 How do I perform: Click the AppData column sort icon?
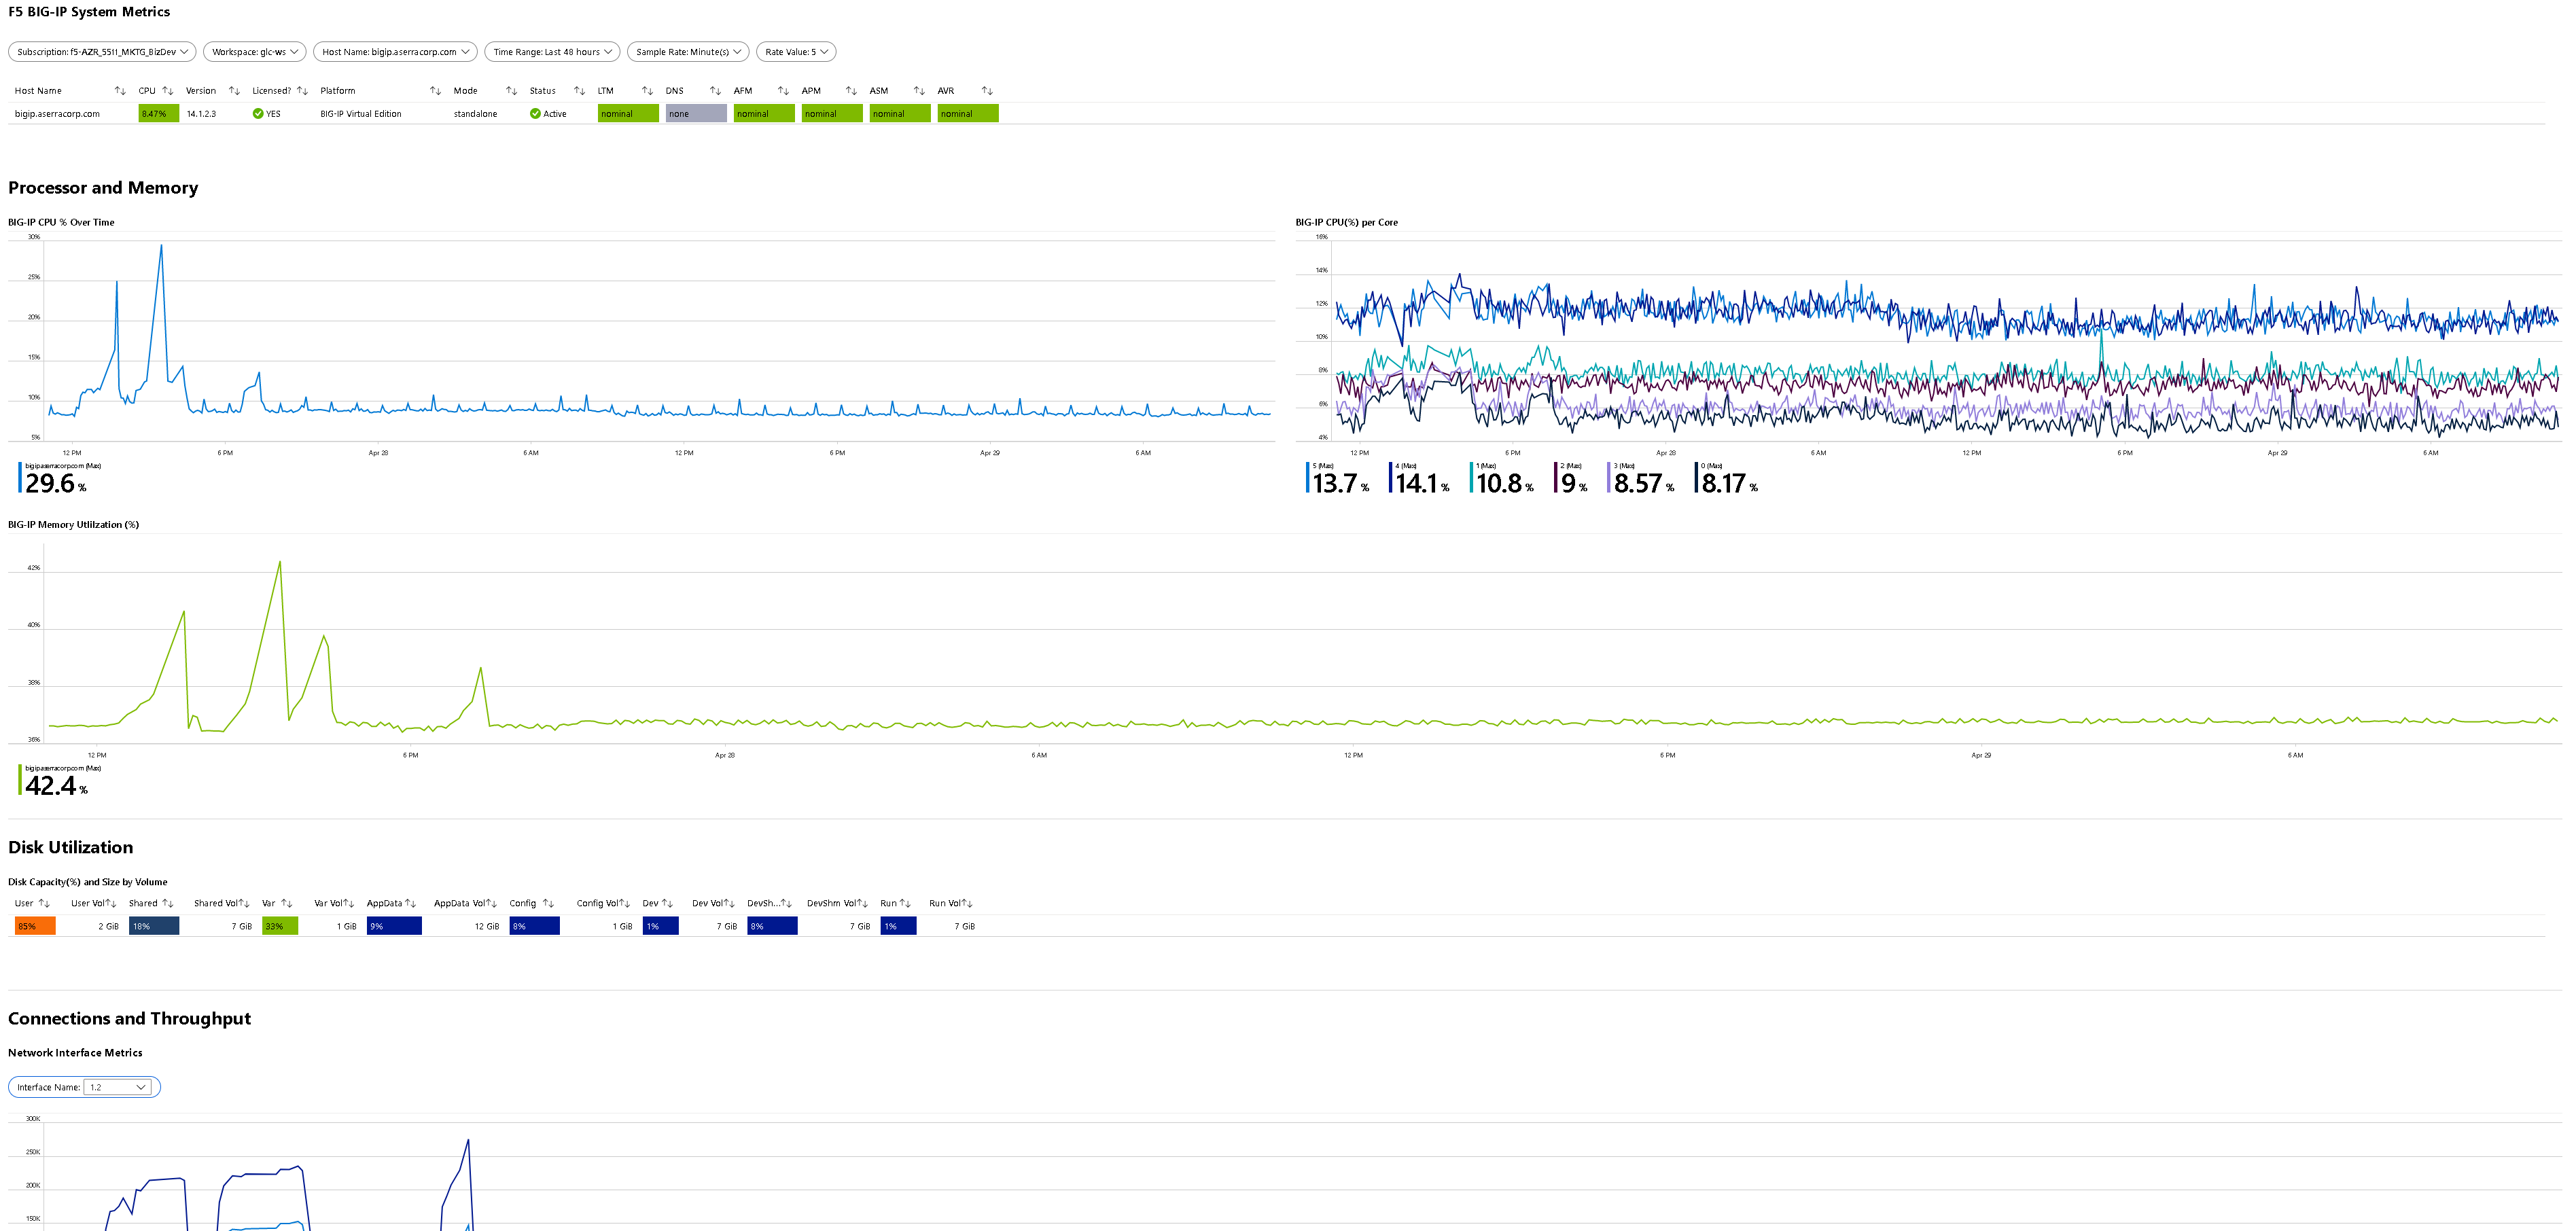pyautogui.click(x=410, y=904)
